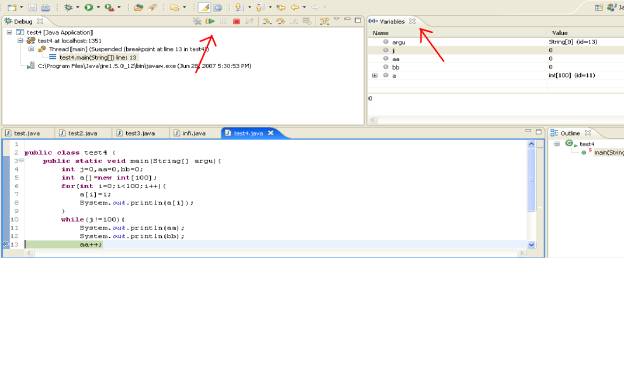Collapse the Thread [main] node
Viewport: 624px width, 368px height.
[31, 49]
